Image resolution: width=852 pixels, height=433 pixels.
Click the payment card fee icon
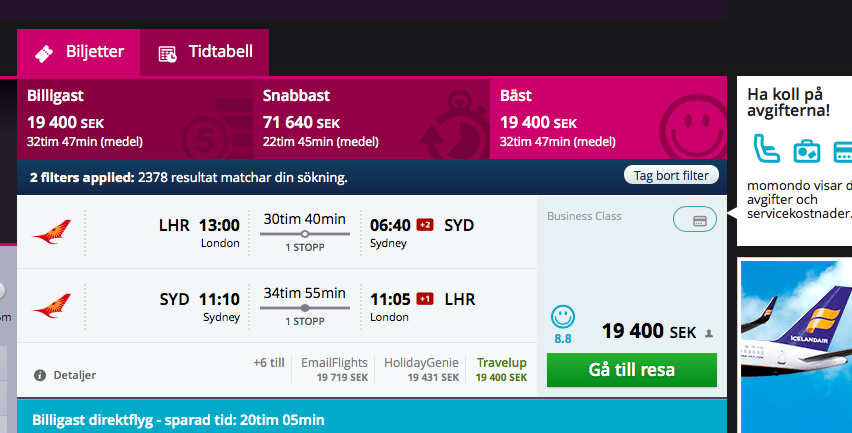(x=695, y=219)
